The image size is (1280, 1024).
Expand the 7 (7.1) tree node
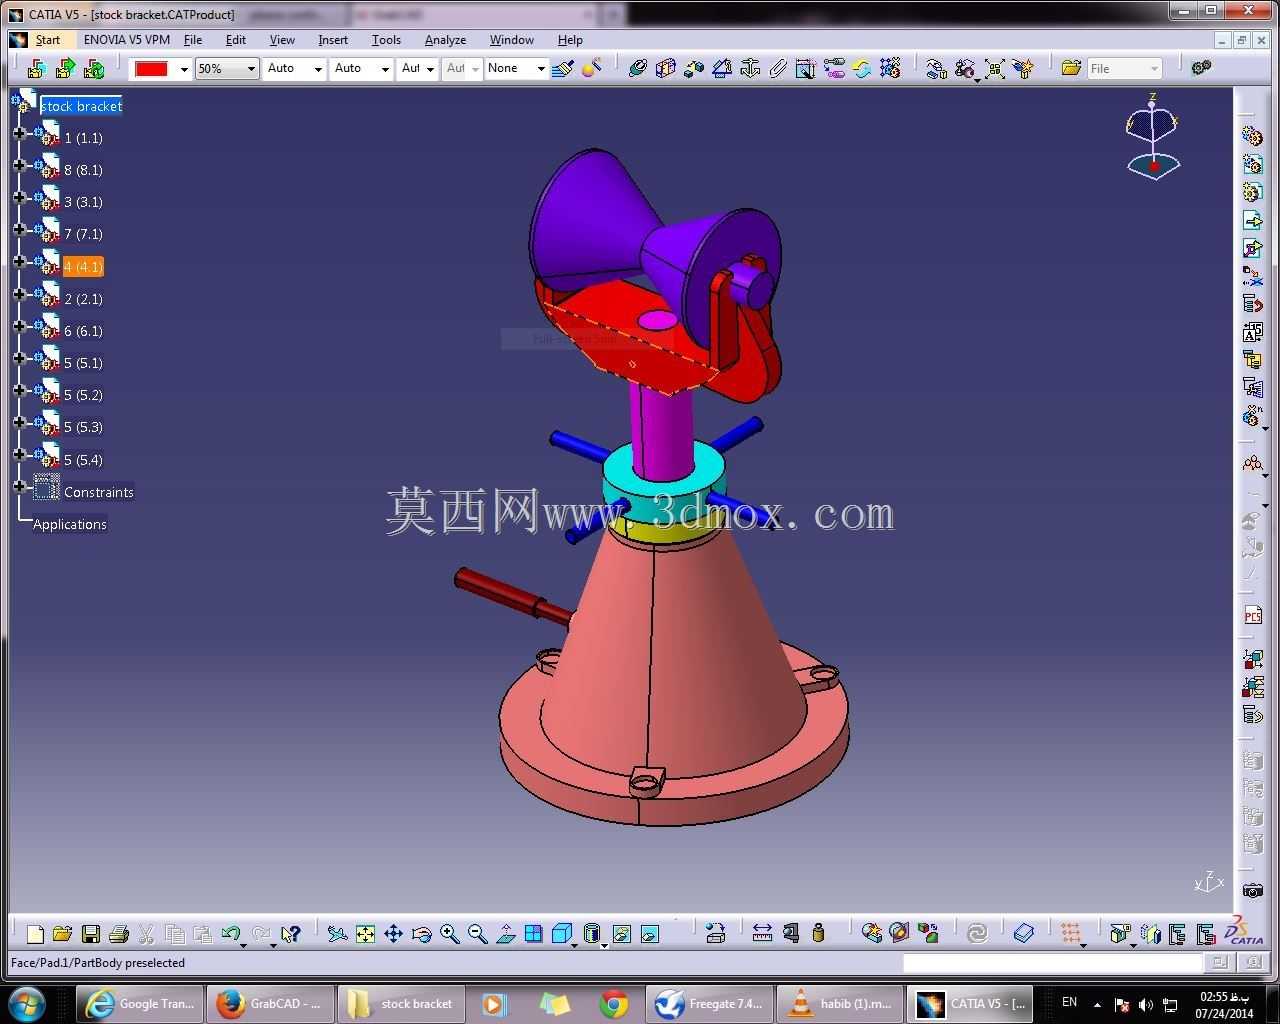[x=19, y=229]
